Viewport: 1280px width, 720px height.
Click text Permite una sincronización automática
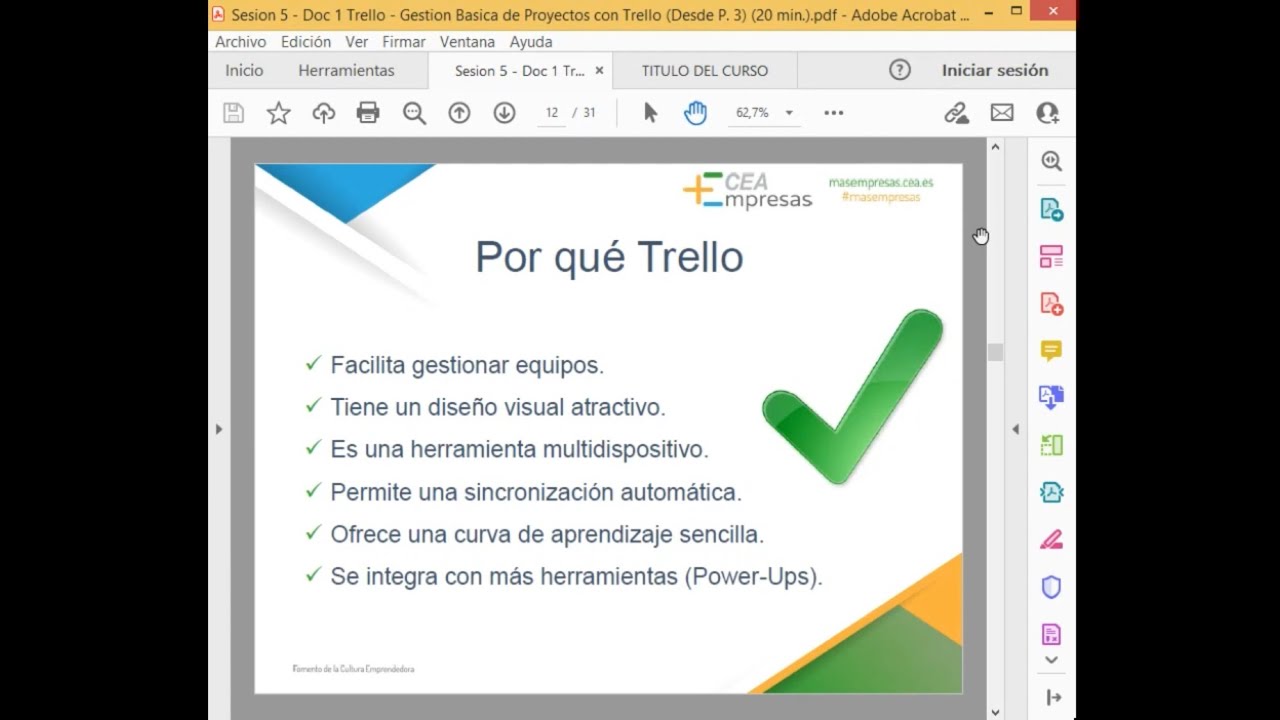(536, 493)
